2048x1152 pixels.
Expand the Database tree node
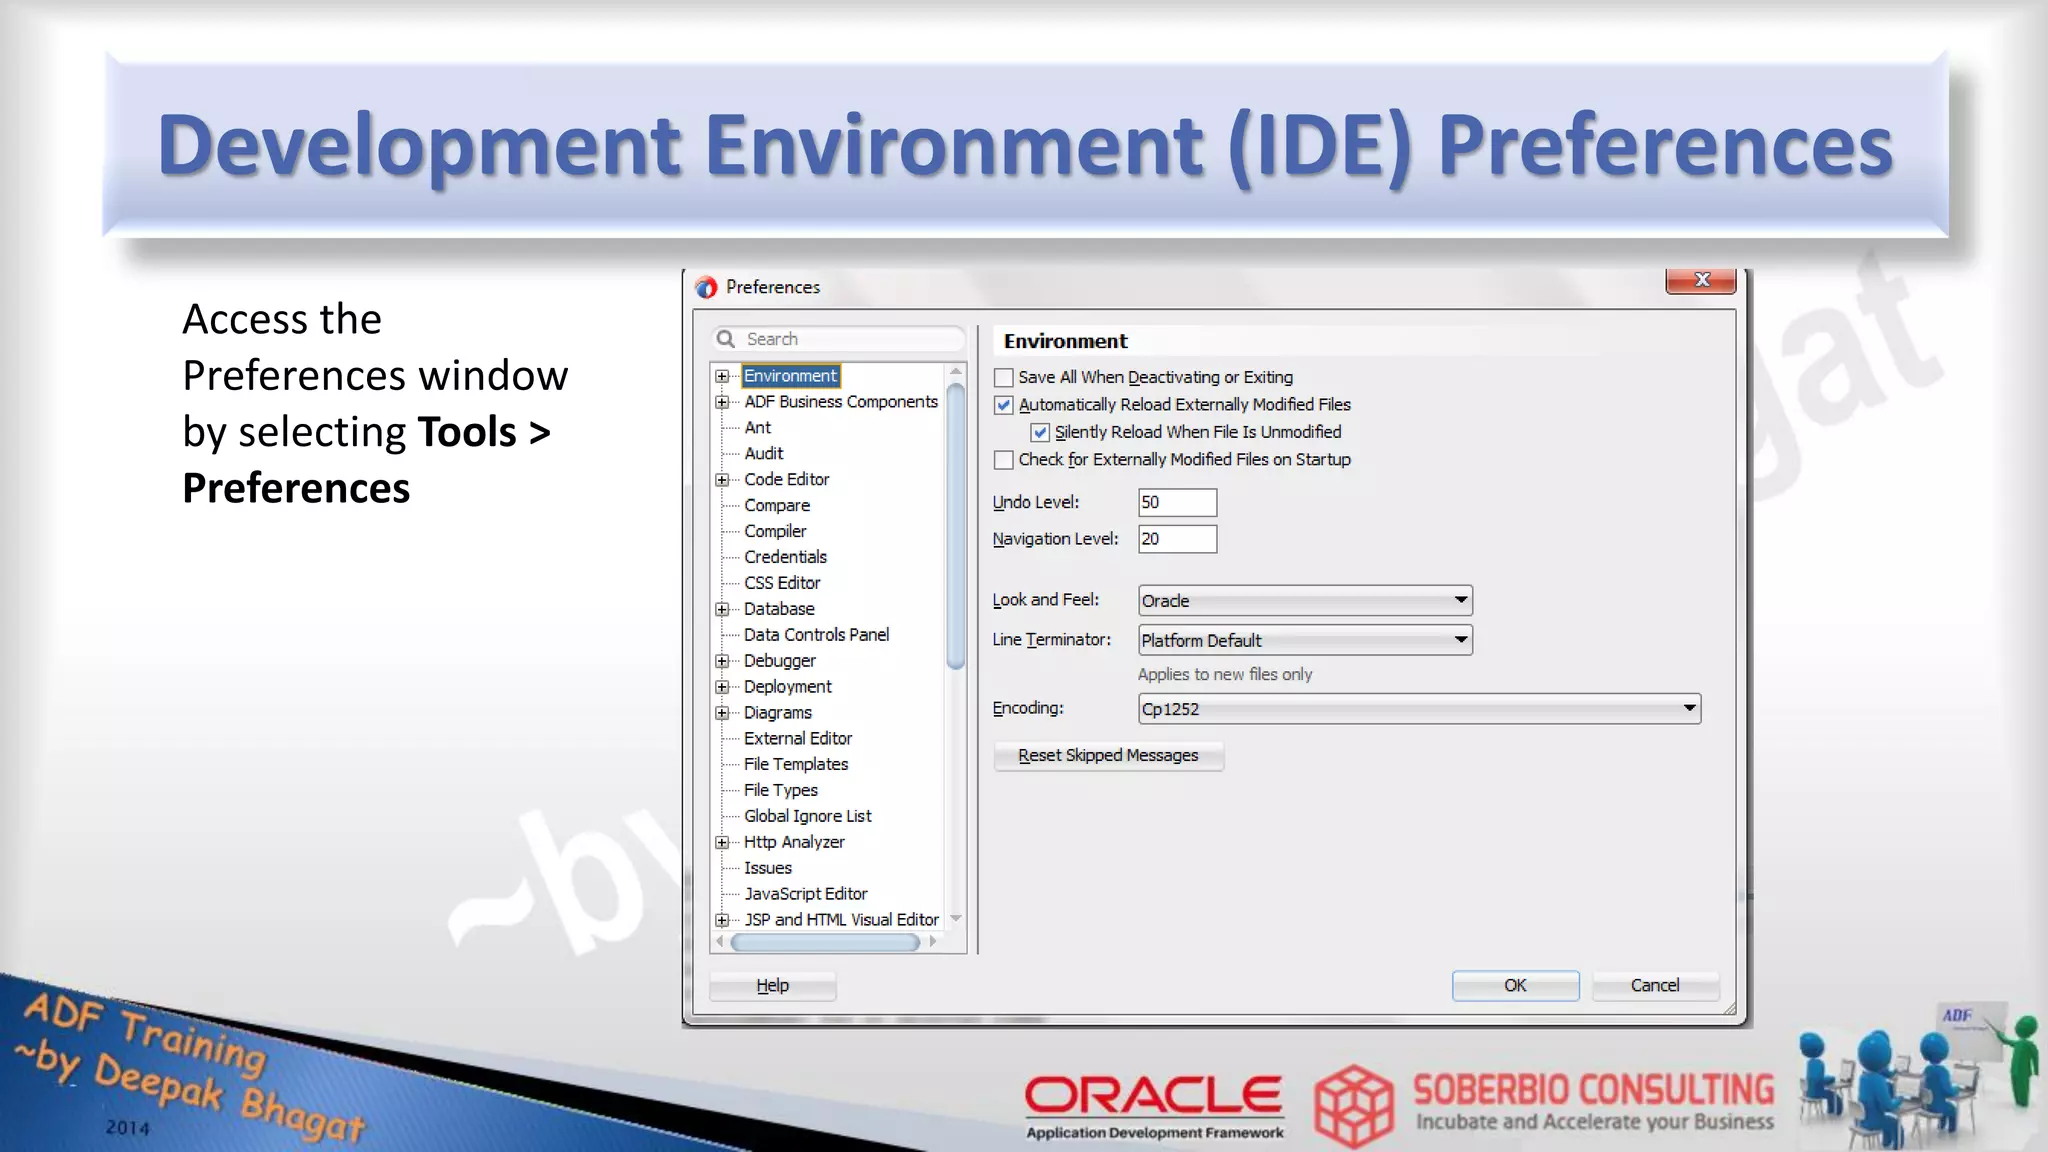coord(722,609)
